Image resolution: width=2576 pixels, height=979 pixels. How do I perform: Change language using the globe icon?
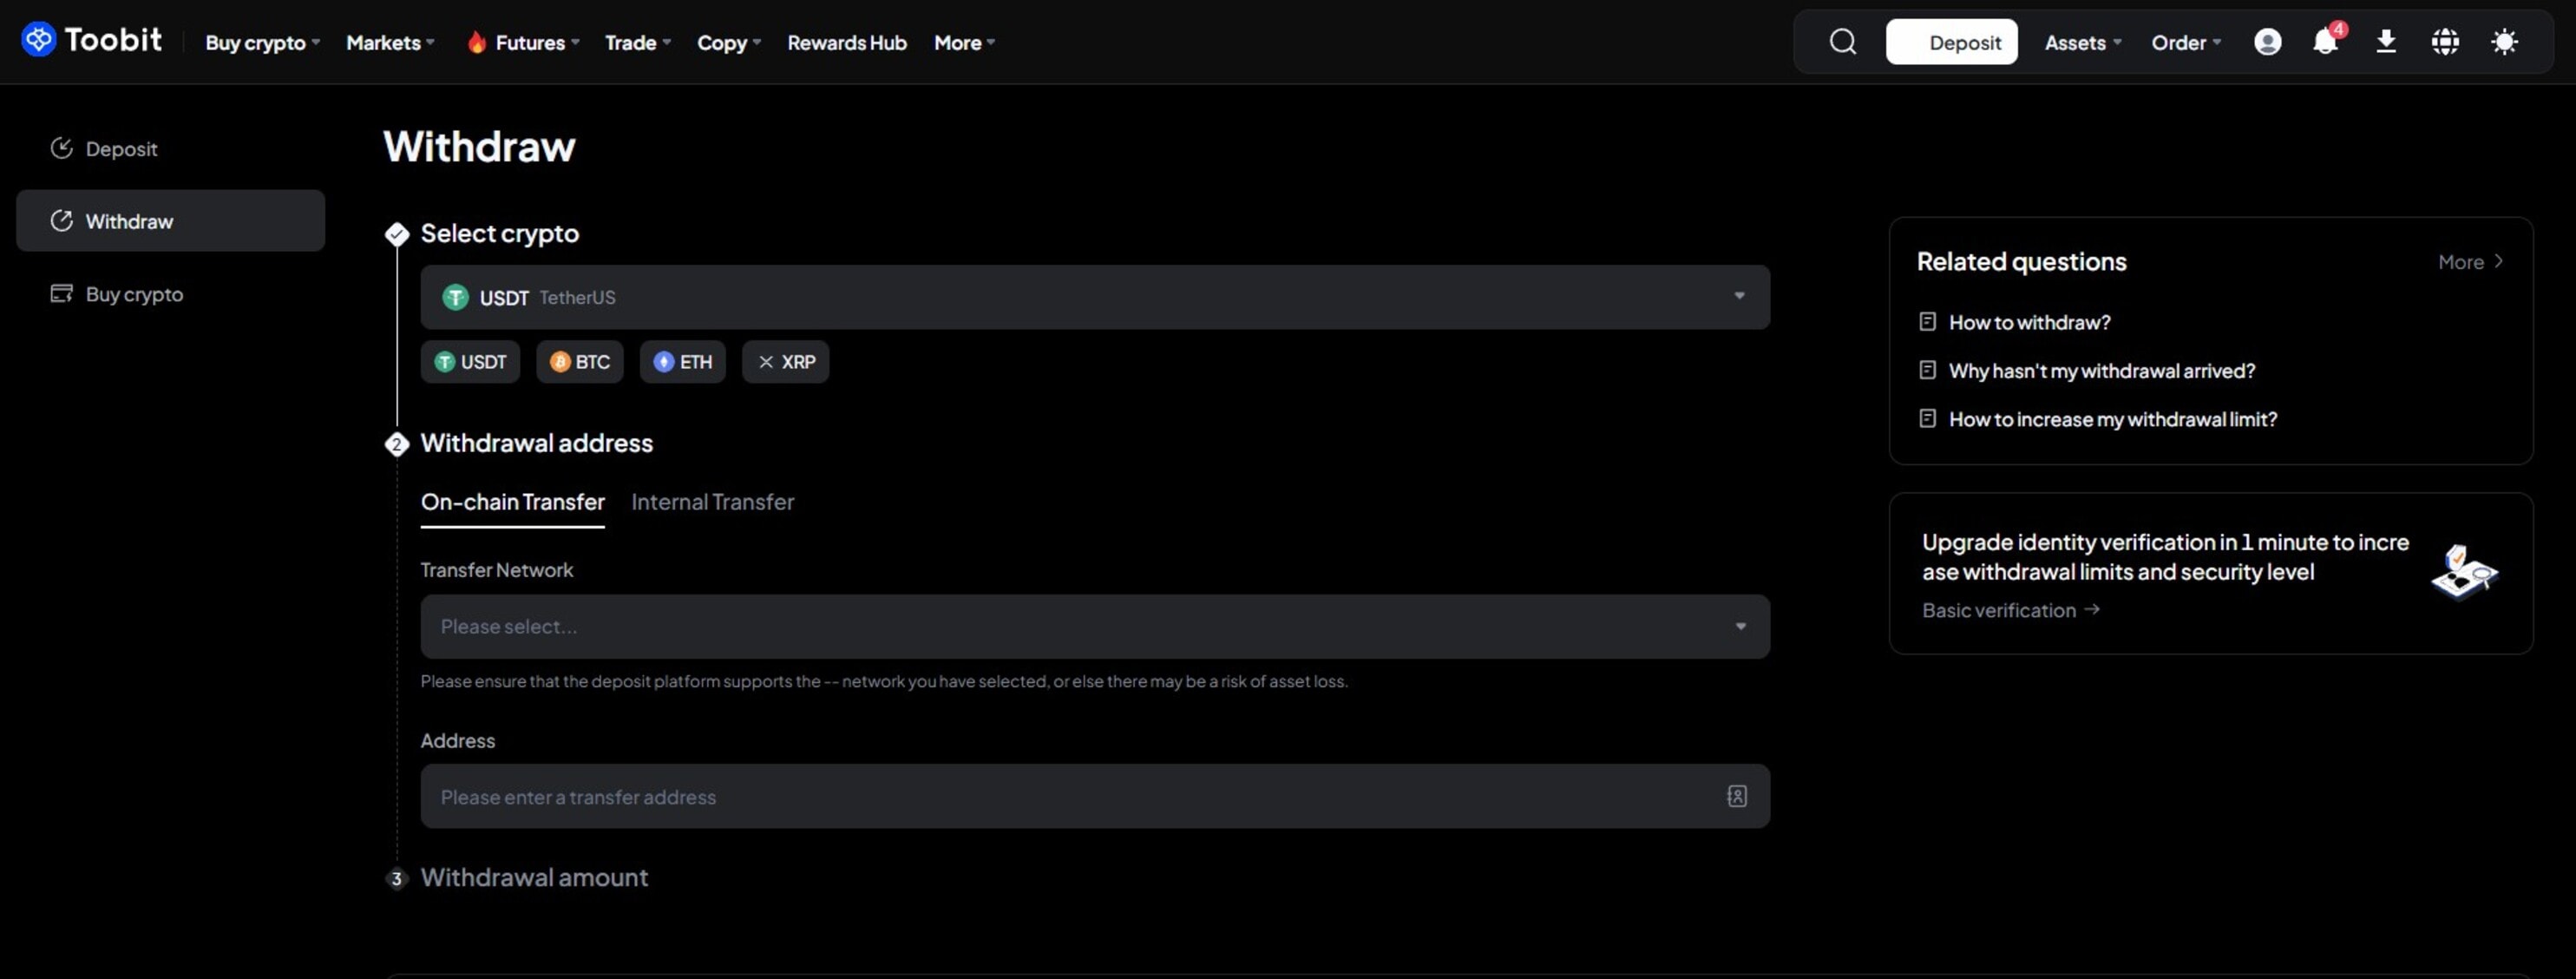tap(2446, 42)
